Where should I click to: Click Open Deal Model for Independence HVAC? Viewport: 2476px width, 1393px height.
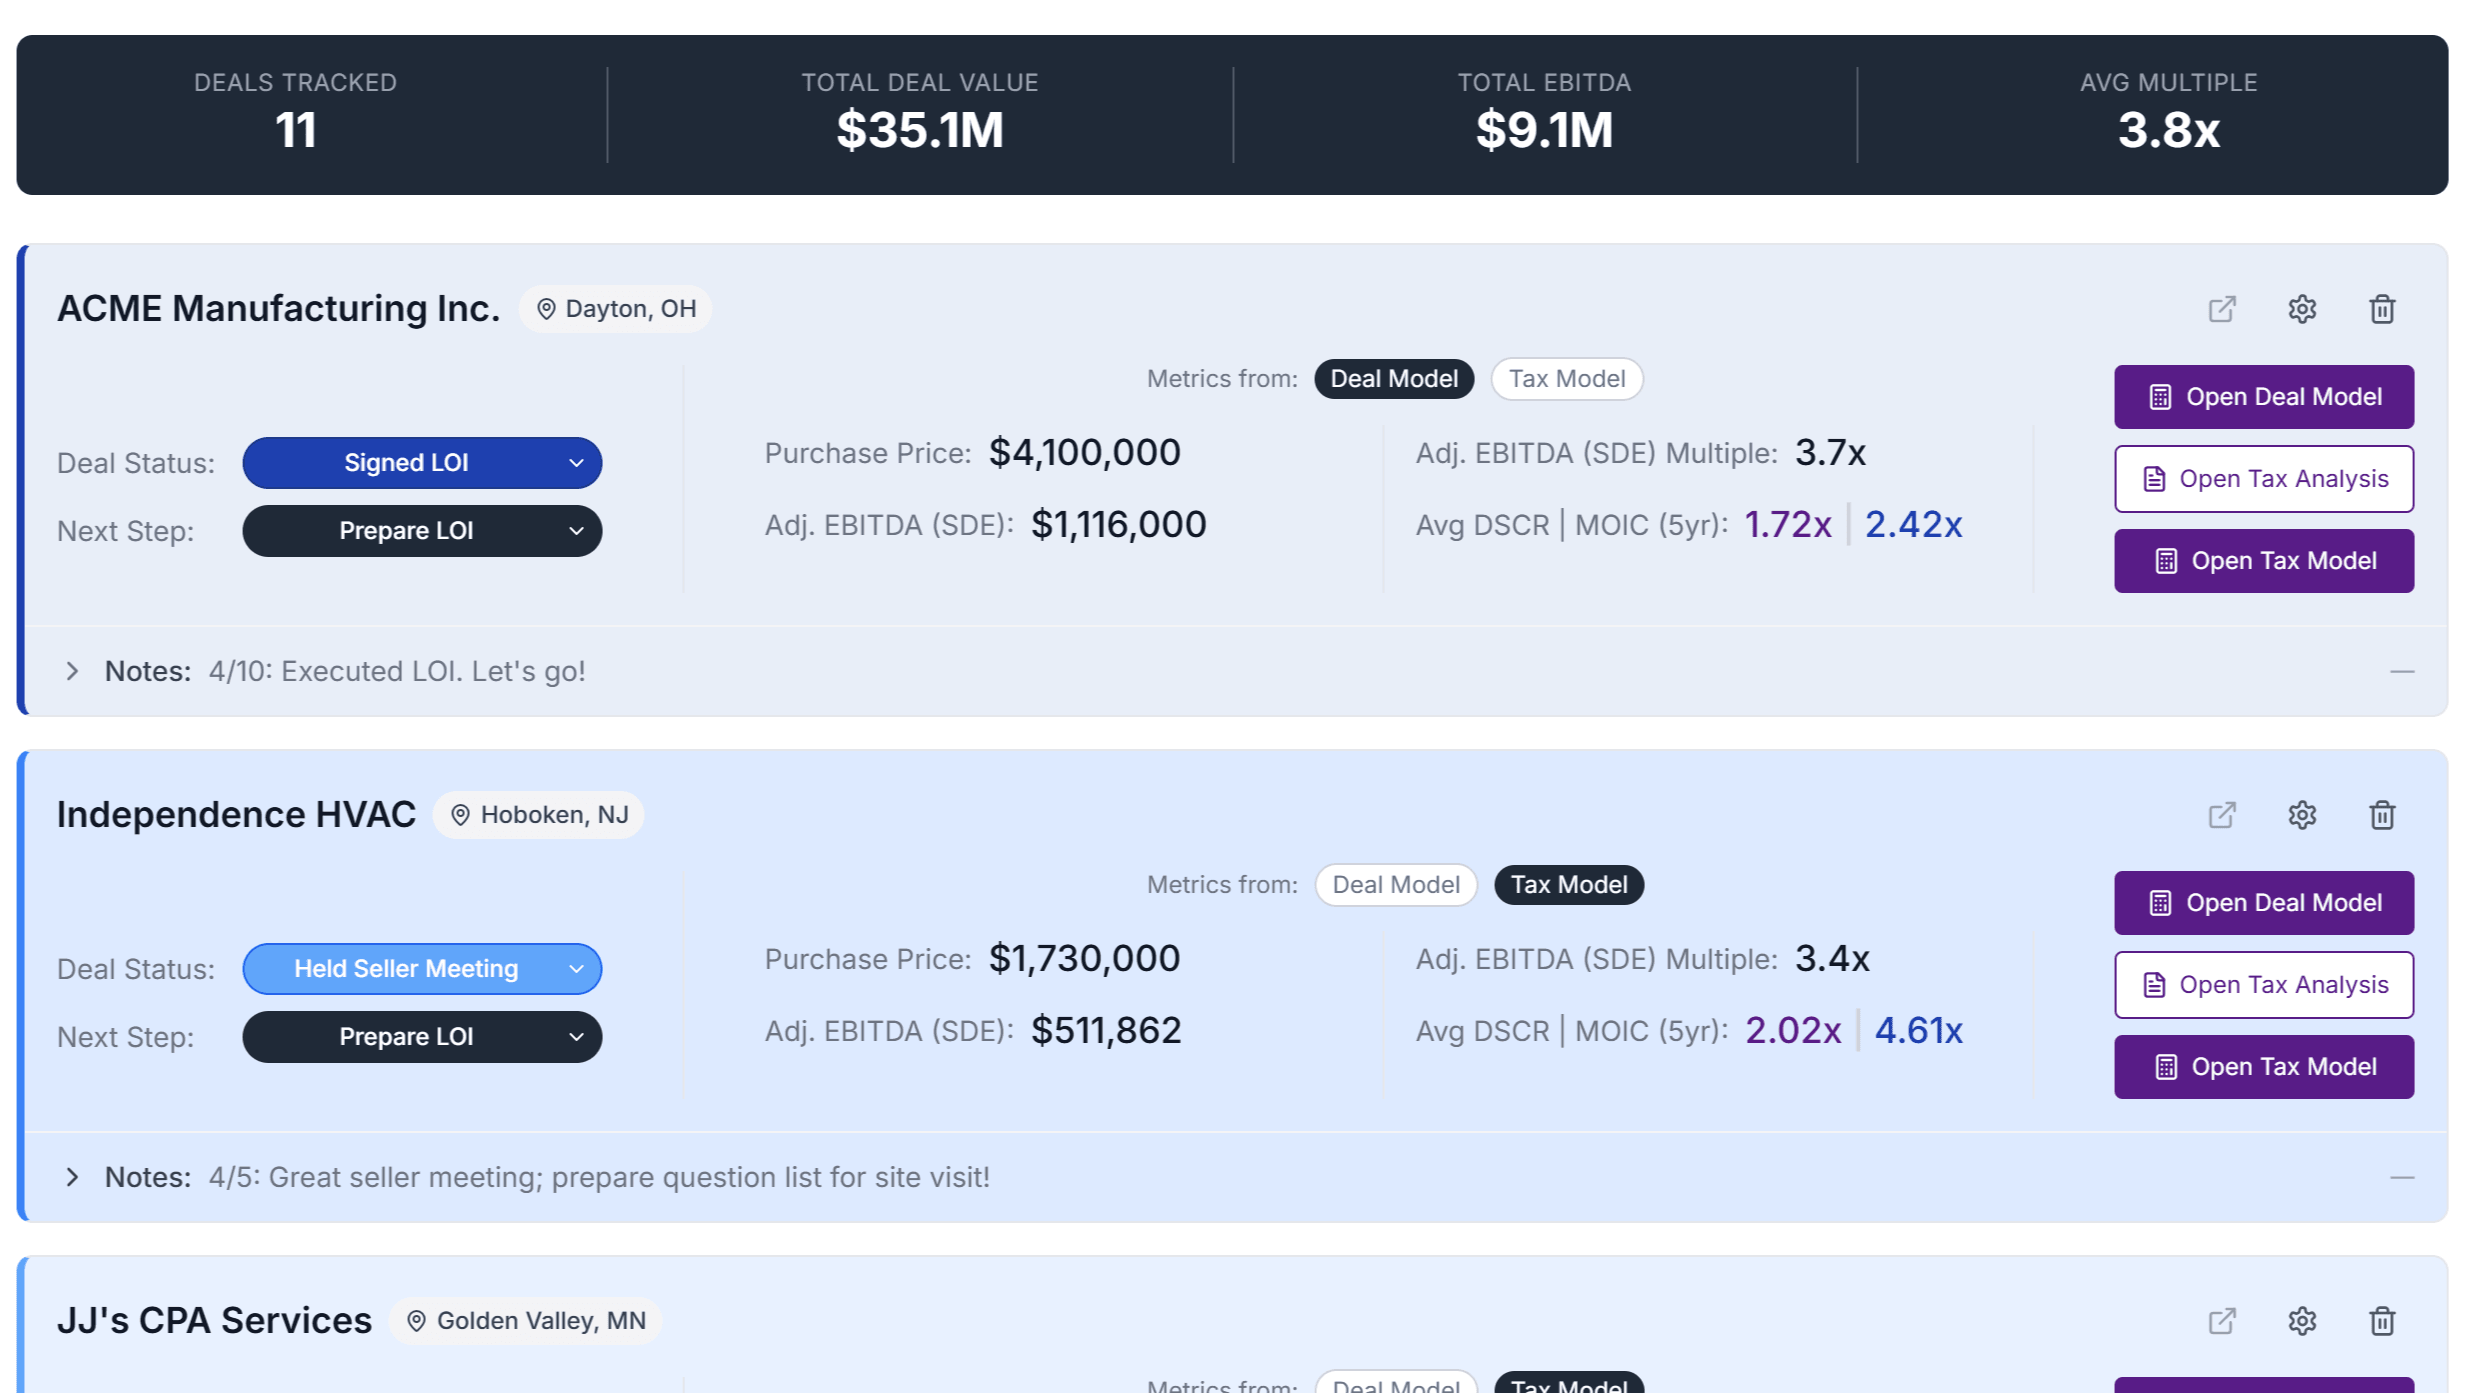point(2264,903)
